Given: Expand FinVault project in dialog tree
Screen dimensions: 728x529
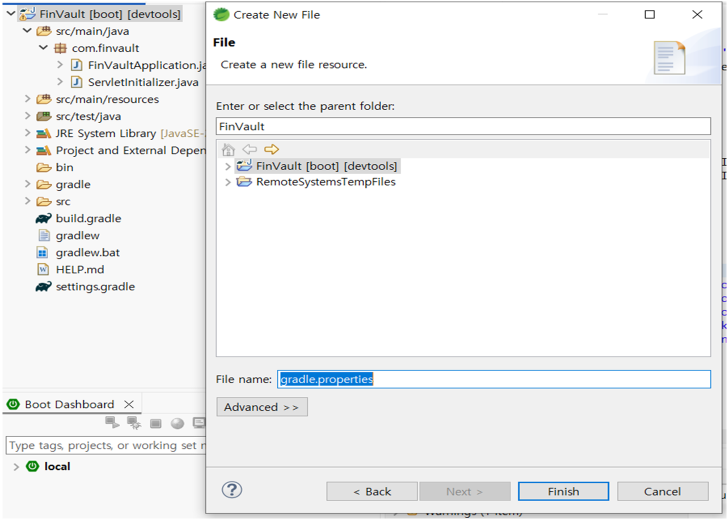Looking at the screenshot, I should pos(228,166).
